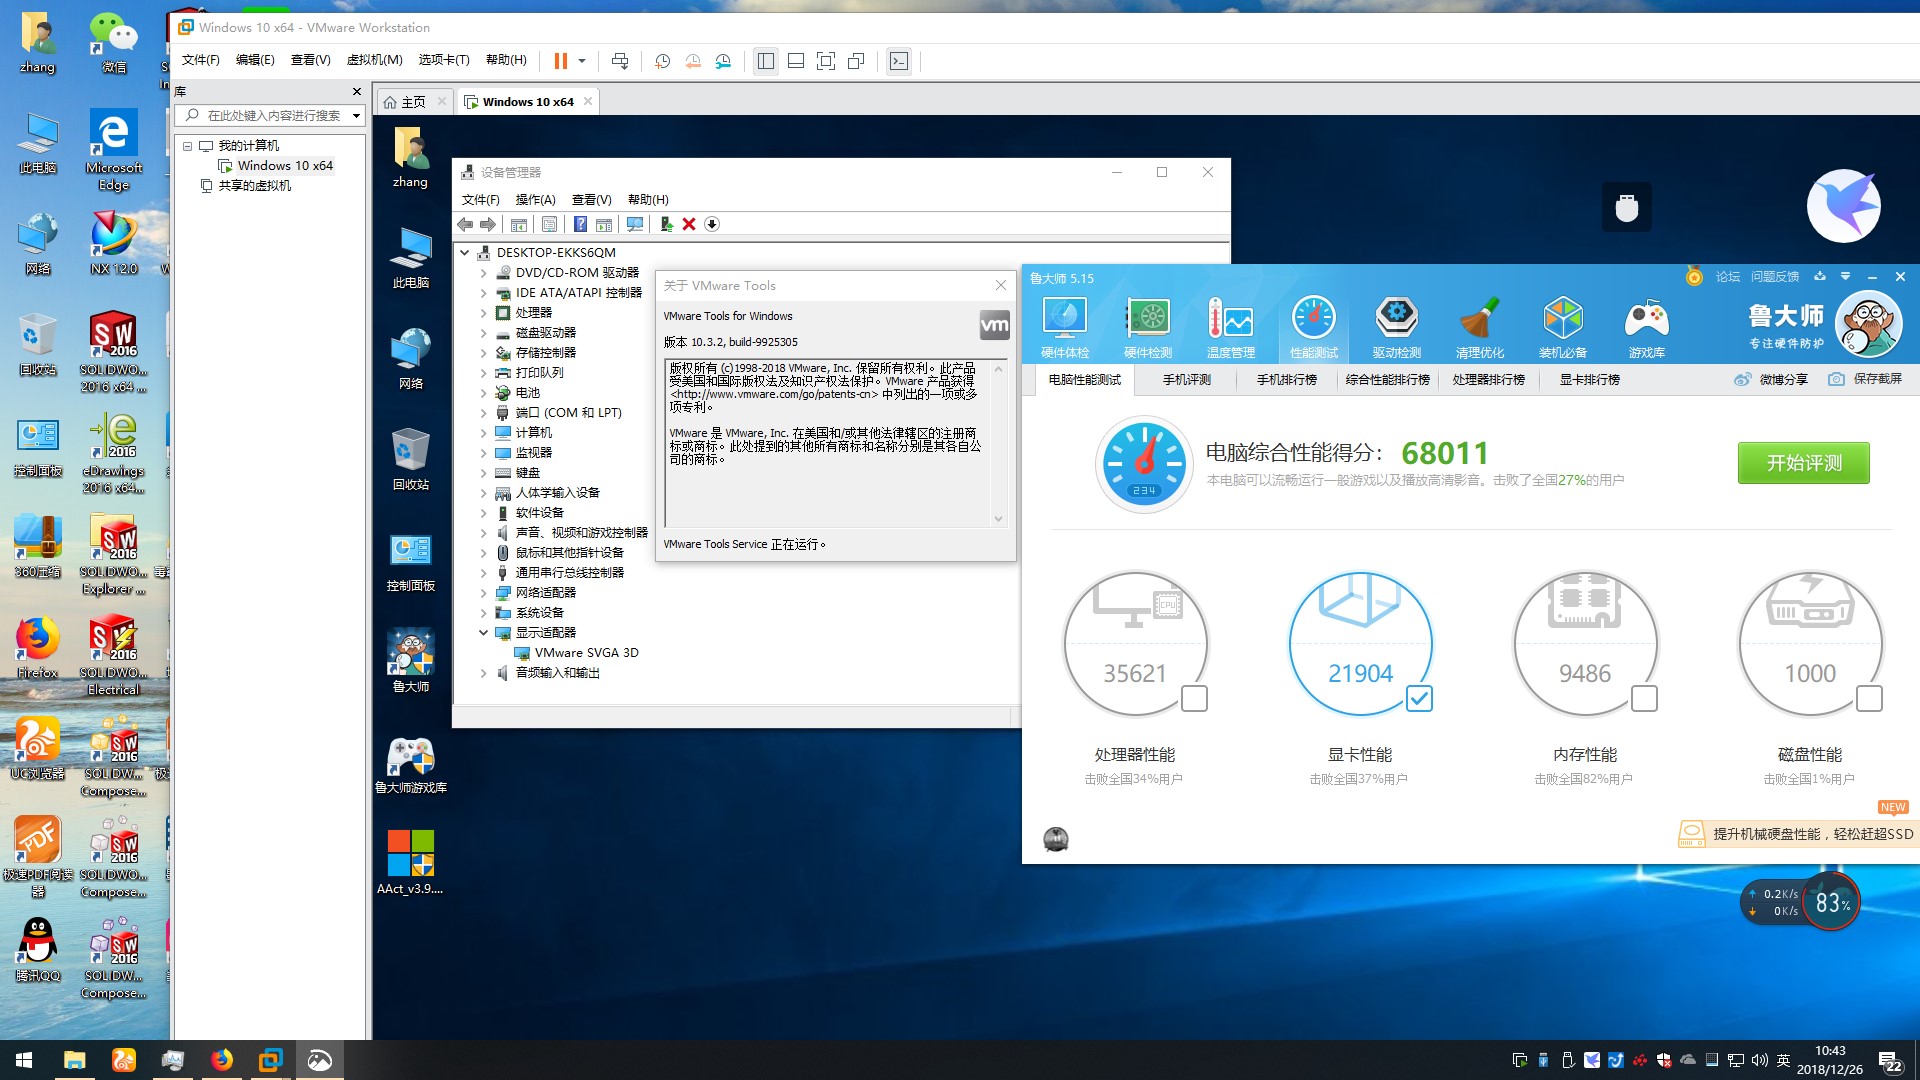Image resolution: width=1920 pixels, height=1080 pixels.
Task: Open Firefox from host taskbar
Action: [x=222, y=1060]
